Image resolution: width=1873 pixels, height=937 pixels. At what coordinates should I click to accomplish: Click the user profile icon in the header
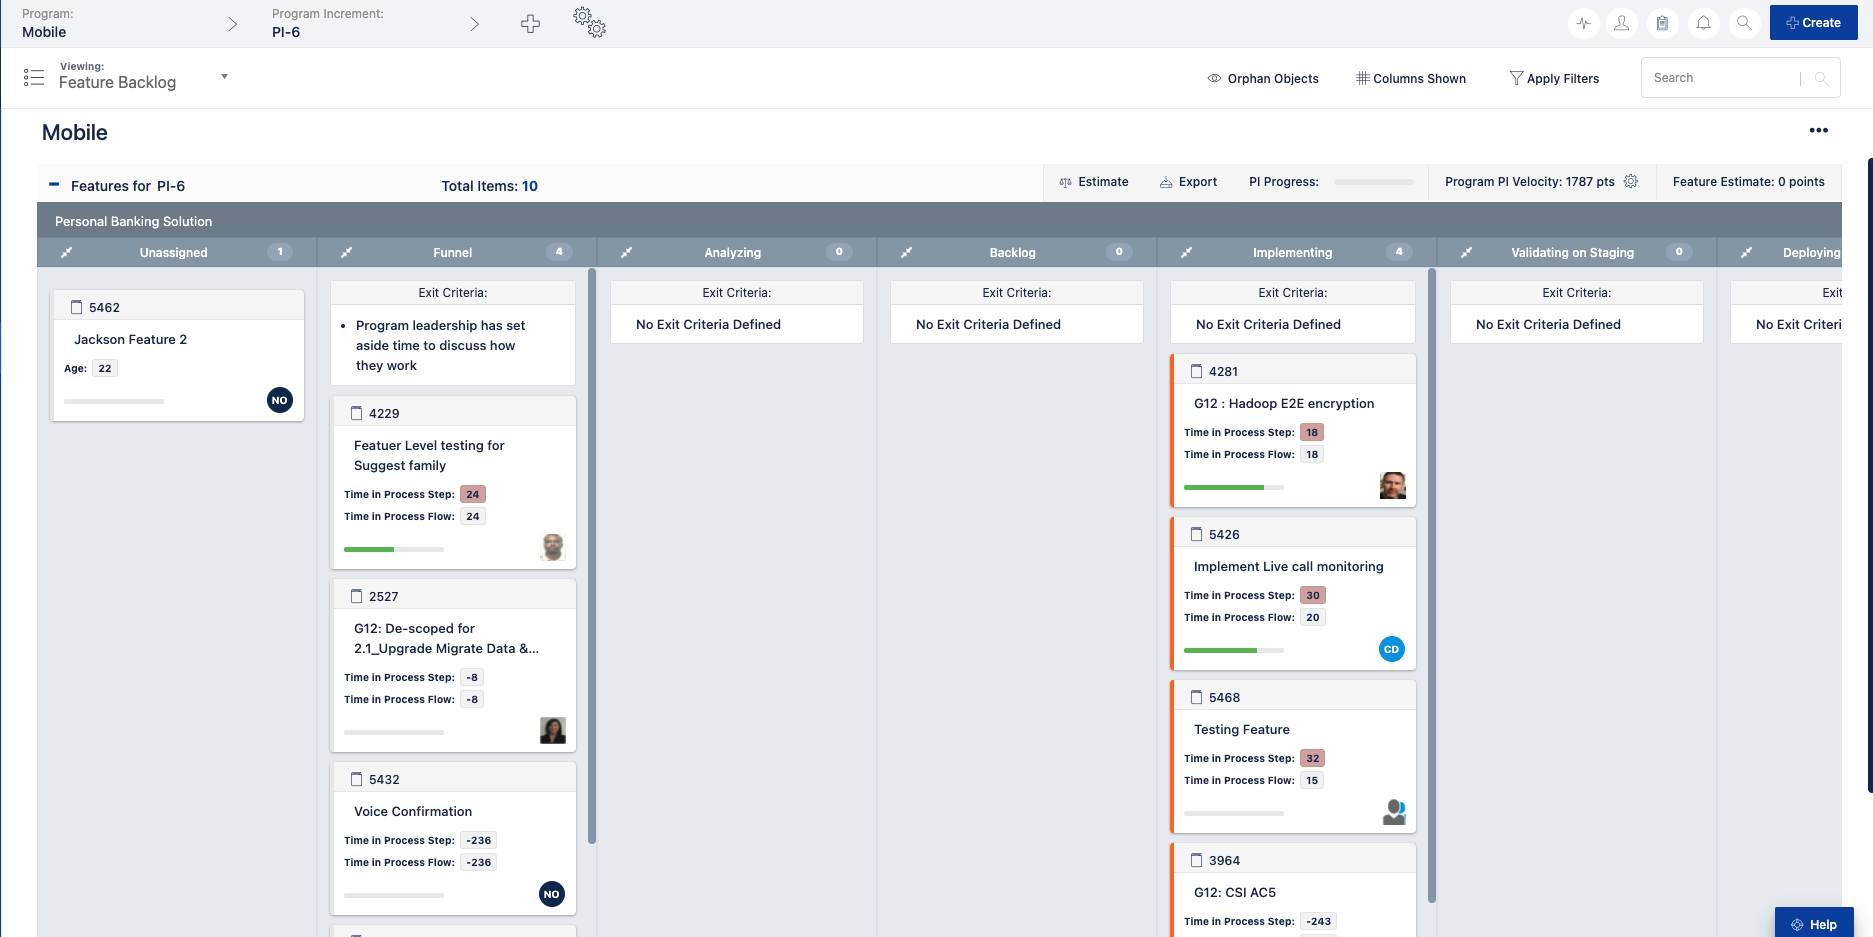pos(1622,22)
